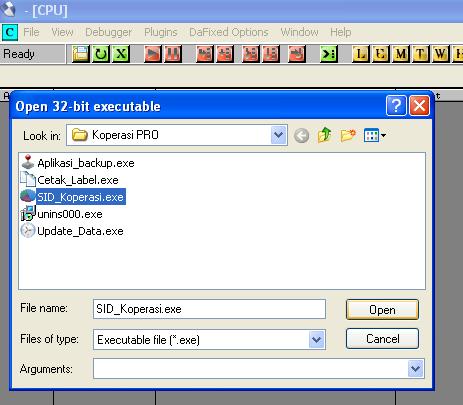This screenshot has height=405, width=463.
Task: Go up one folder level
Action: coord(324,135)
